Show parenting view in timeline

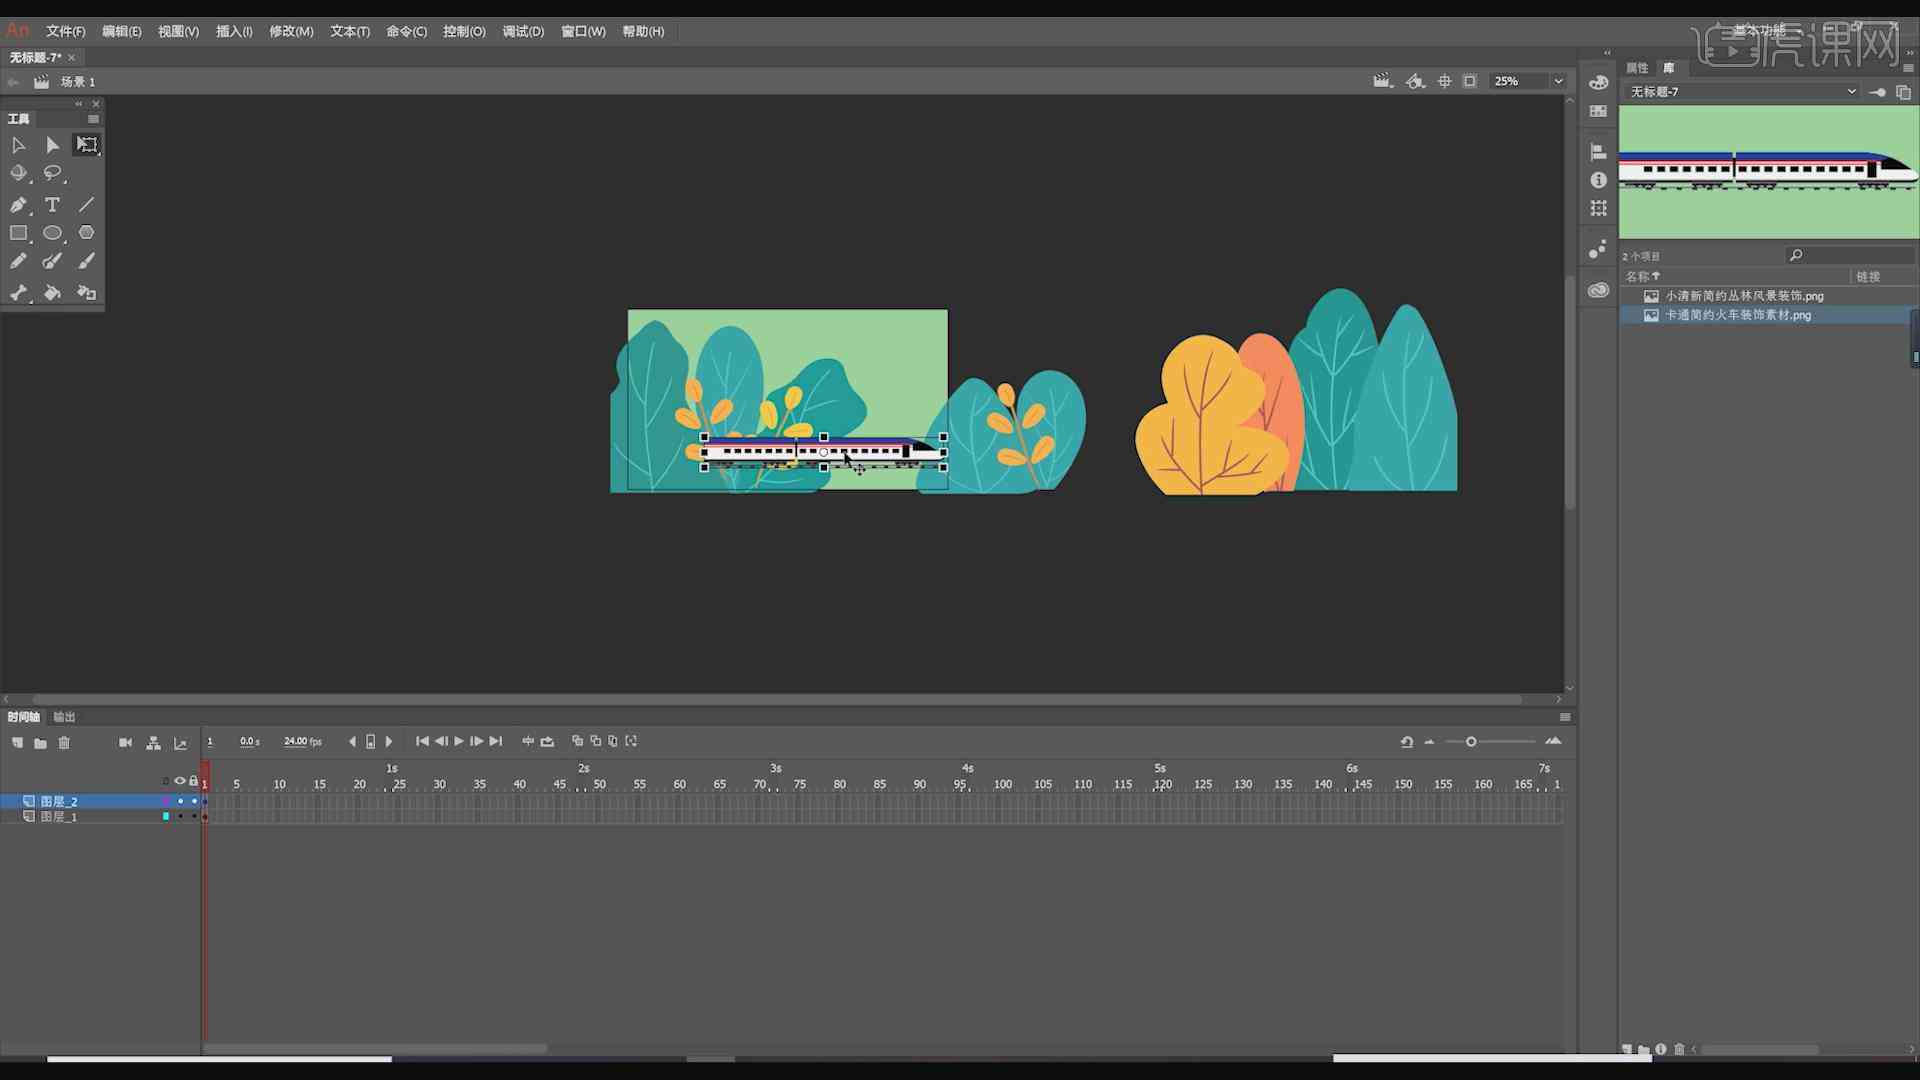[153, 743]
